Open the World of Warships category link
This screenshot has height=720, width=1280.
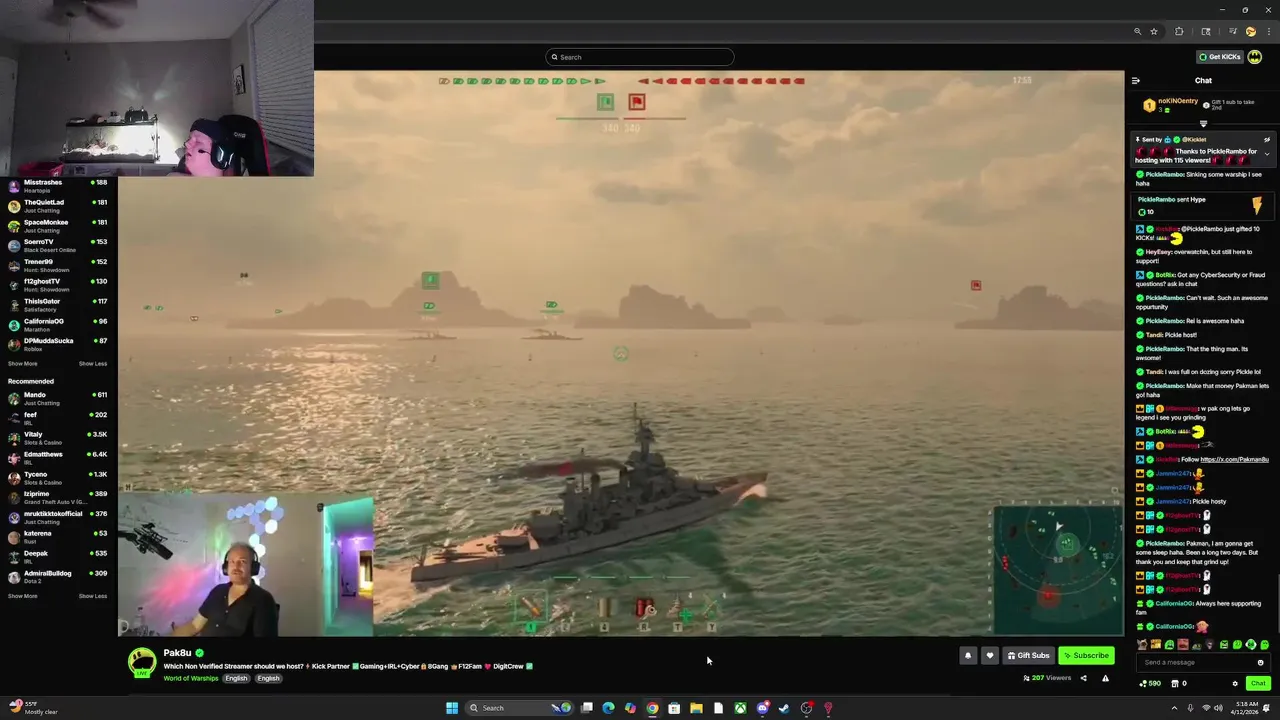click(190, 678)
